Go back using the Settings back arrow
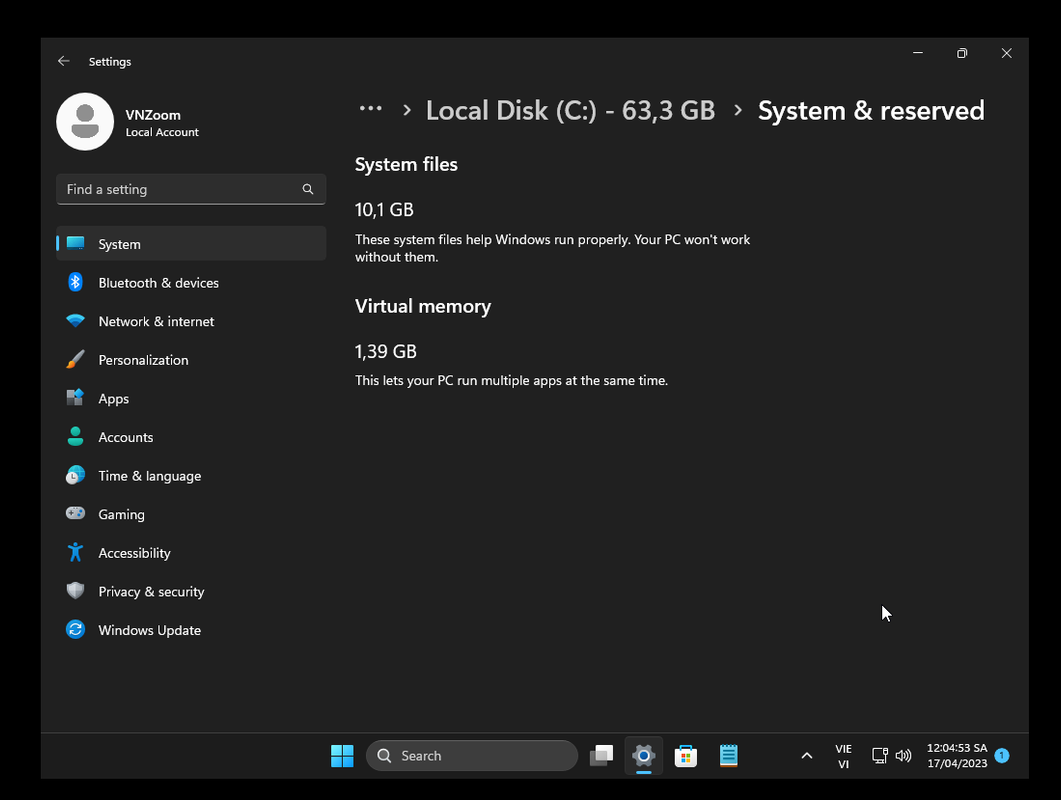This screenshot has width=1061, height=800. point(64,61)
